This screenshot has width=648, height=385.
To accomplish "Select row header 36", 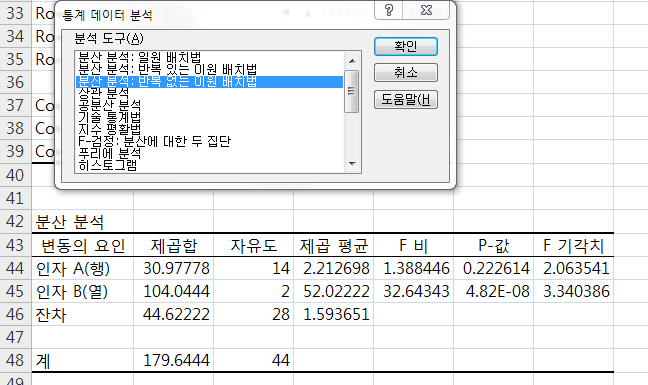I will pos(15,82).
